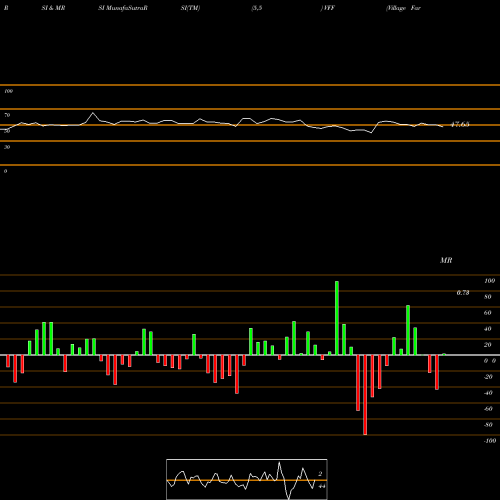This screenshot has width=500, height=500.
Task: Click the '60' label on MR axis
Action: coord(488,313)
